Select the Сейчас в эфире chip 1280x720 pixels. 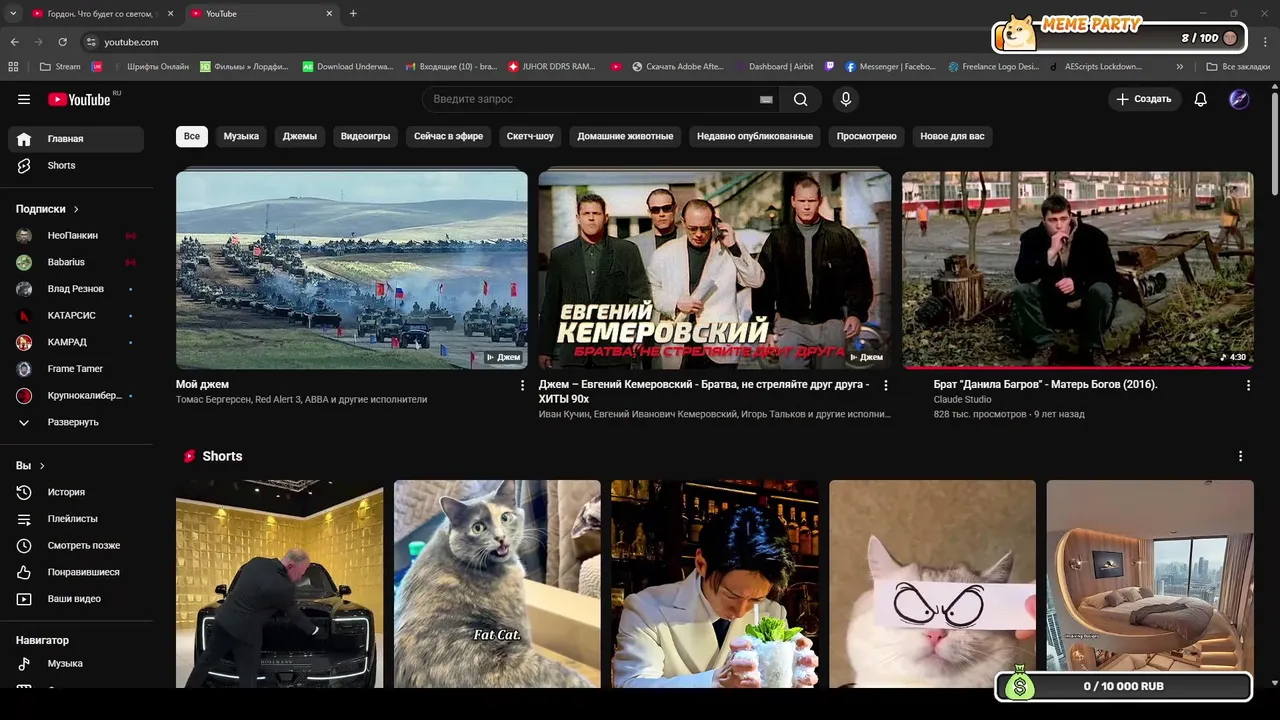coord(448,136)
